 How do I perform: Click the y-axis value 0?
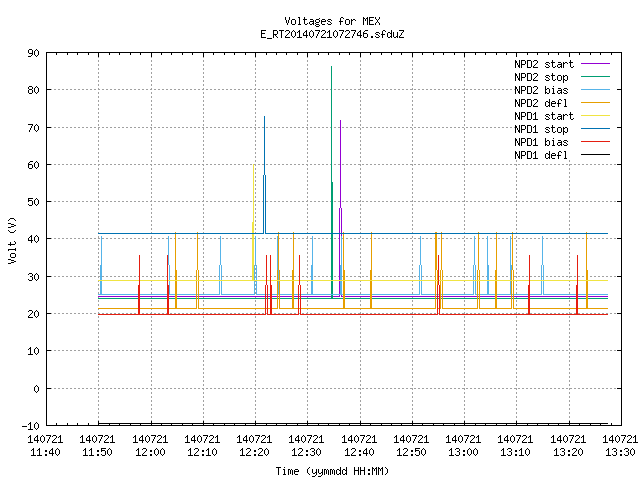(x=36, y=389)
